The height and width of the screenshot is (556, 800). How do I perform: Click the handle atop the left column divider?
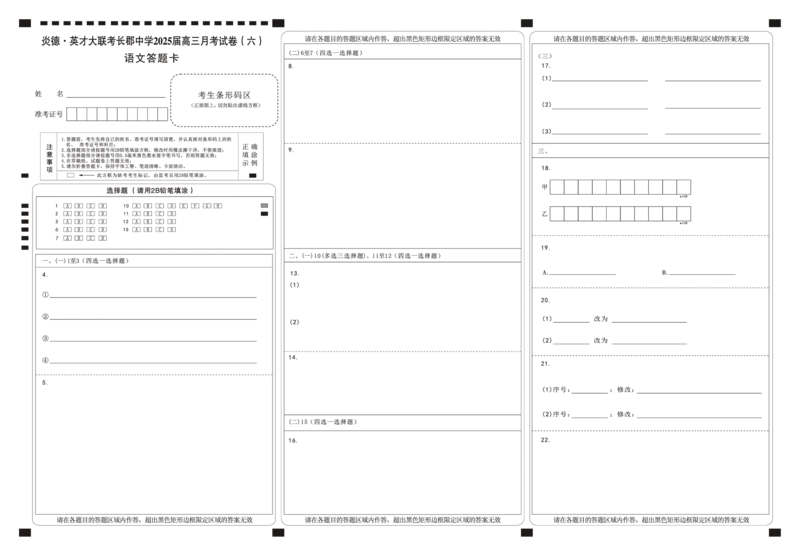(x=279, y=22)
